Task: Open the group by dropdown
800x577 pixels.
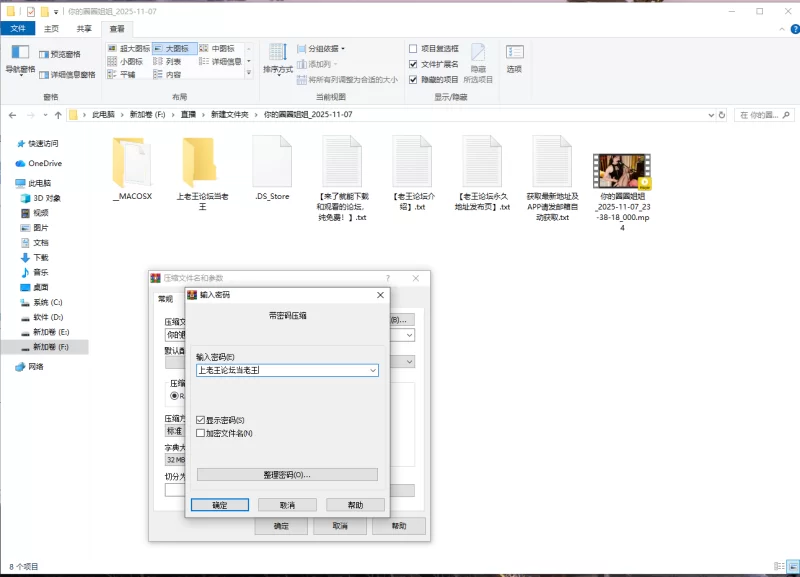Action: click(x=321, y=48)
